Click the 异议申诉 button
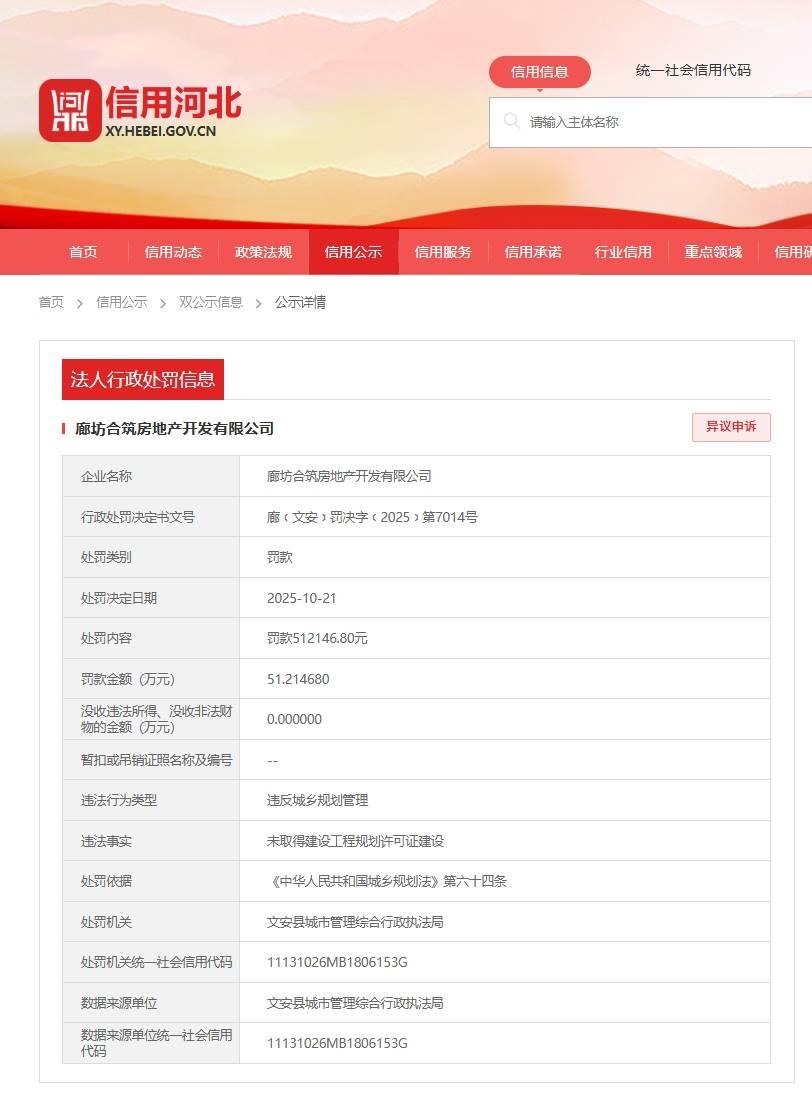 731,427
